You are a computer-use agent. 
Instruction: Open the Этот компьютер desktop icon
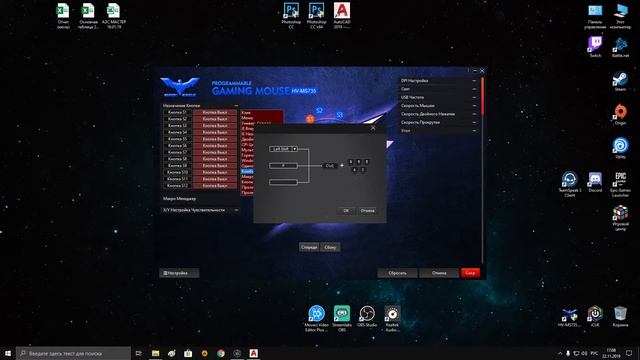tap(620, 16)
